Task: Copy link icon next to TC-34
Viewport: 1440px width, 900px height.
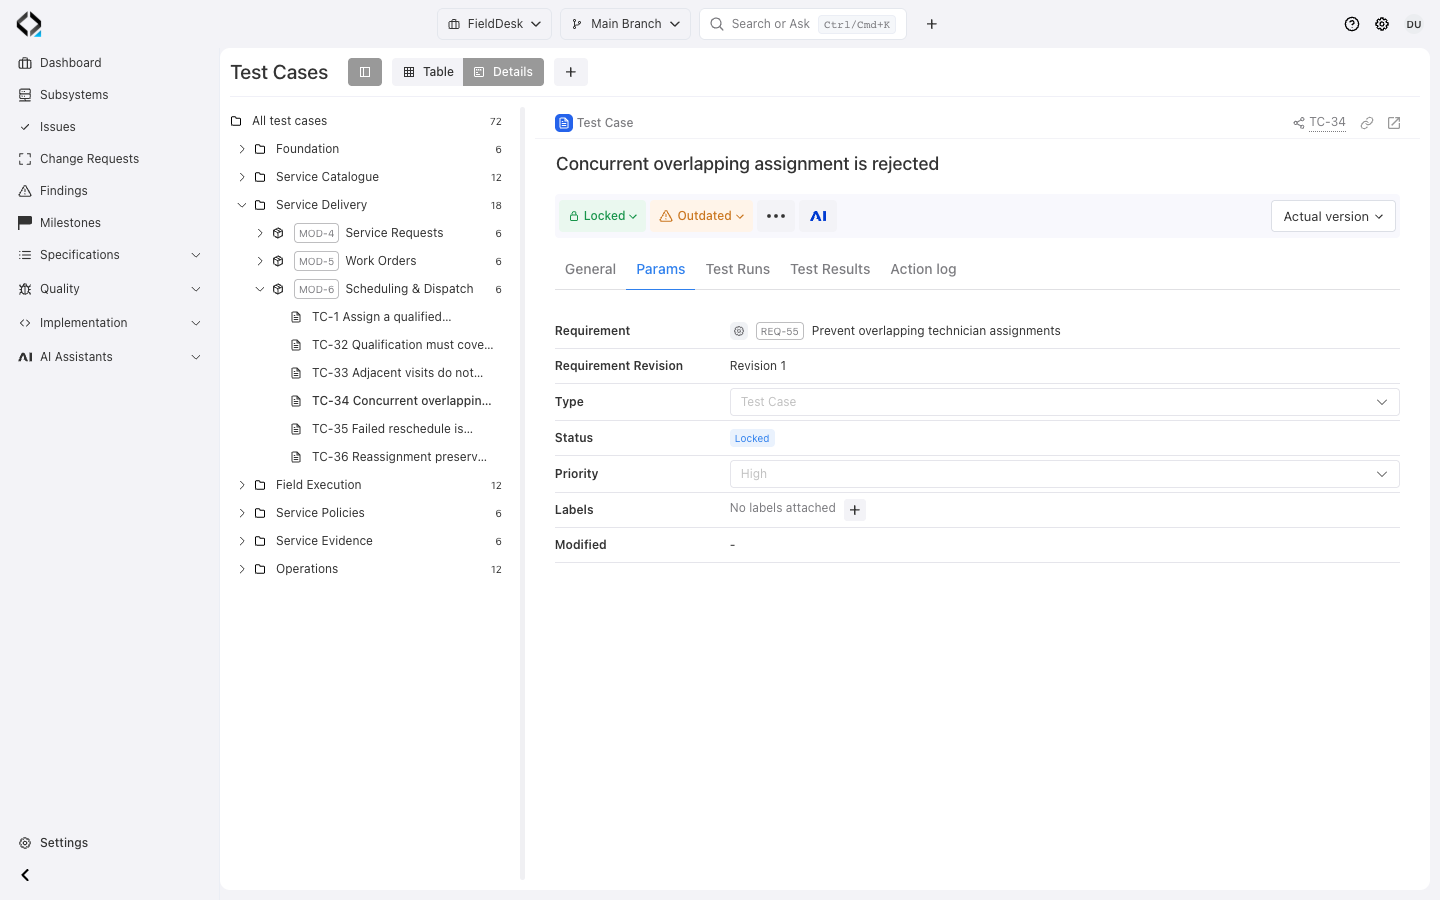Action: [x=1367, y=123]
